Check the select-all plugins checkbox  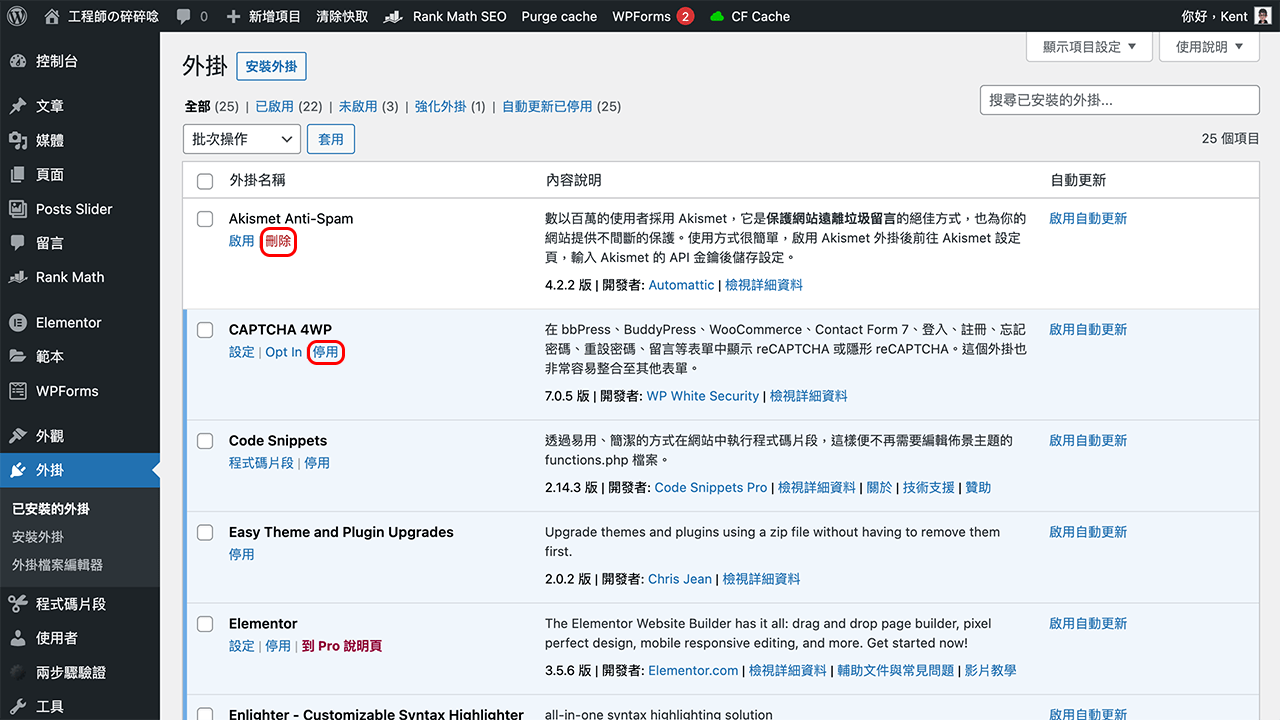pyautogui.click(x=205, y=181)
